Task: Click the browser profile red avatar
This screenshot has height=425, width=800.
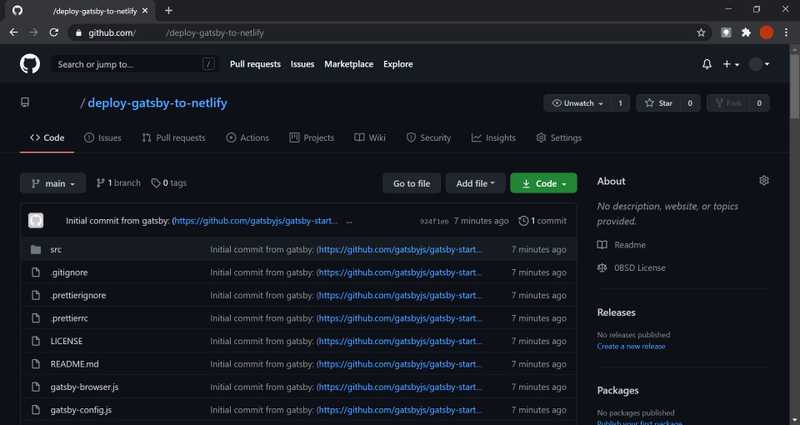Action: (x=766, y=33)
